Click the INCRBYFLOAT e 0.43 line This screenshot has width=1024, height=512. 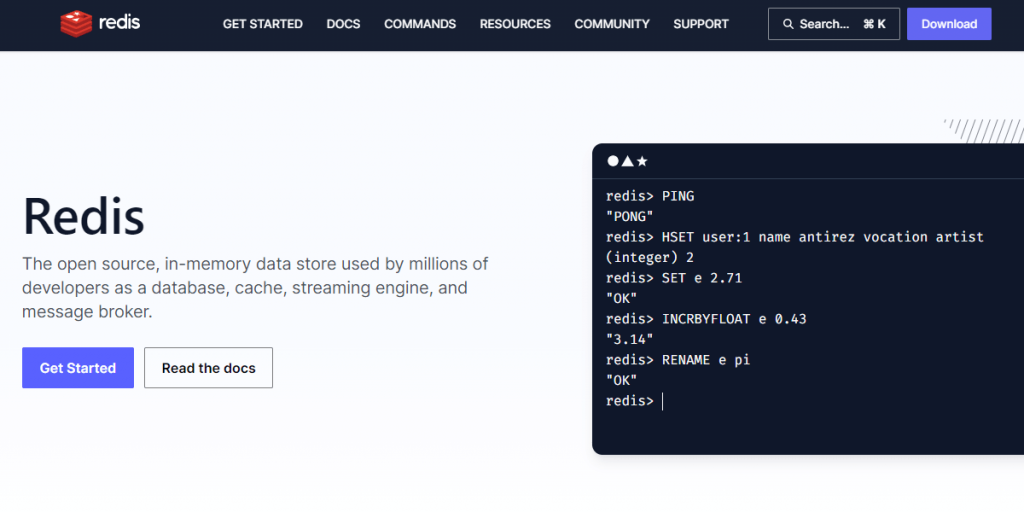(706, 319)
